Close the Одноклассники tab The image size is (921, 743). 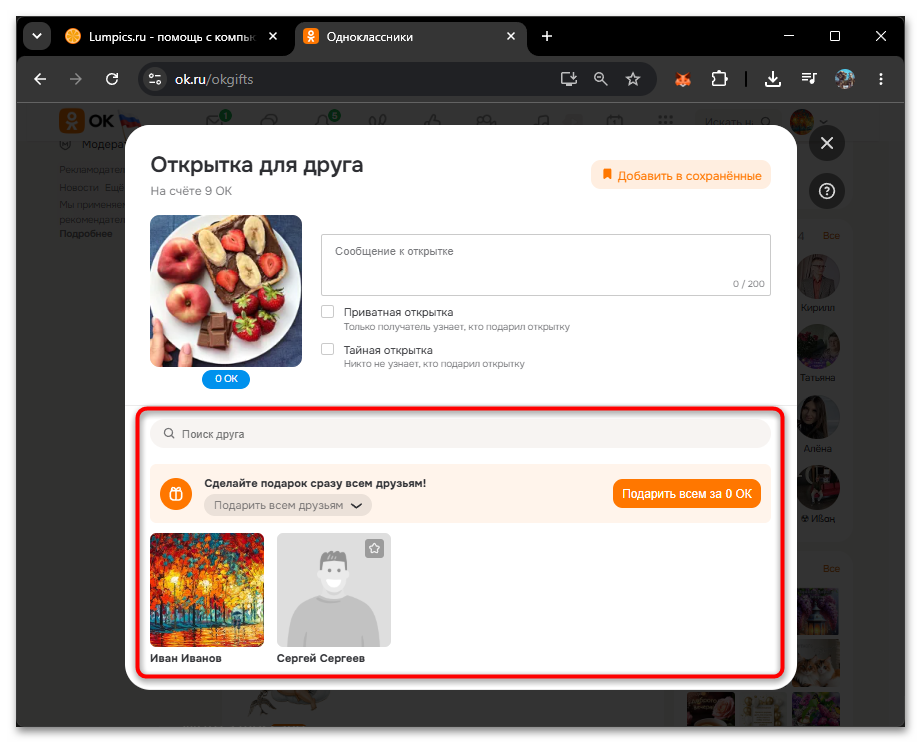510,36
